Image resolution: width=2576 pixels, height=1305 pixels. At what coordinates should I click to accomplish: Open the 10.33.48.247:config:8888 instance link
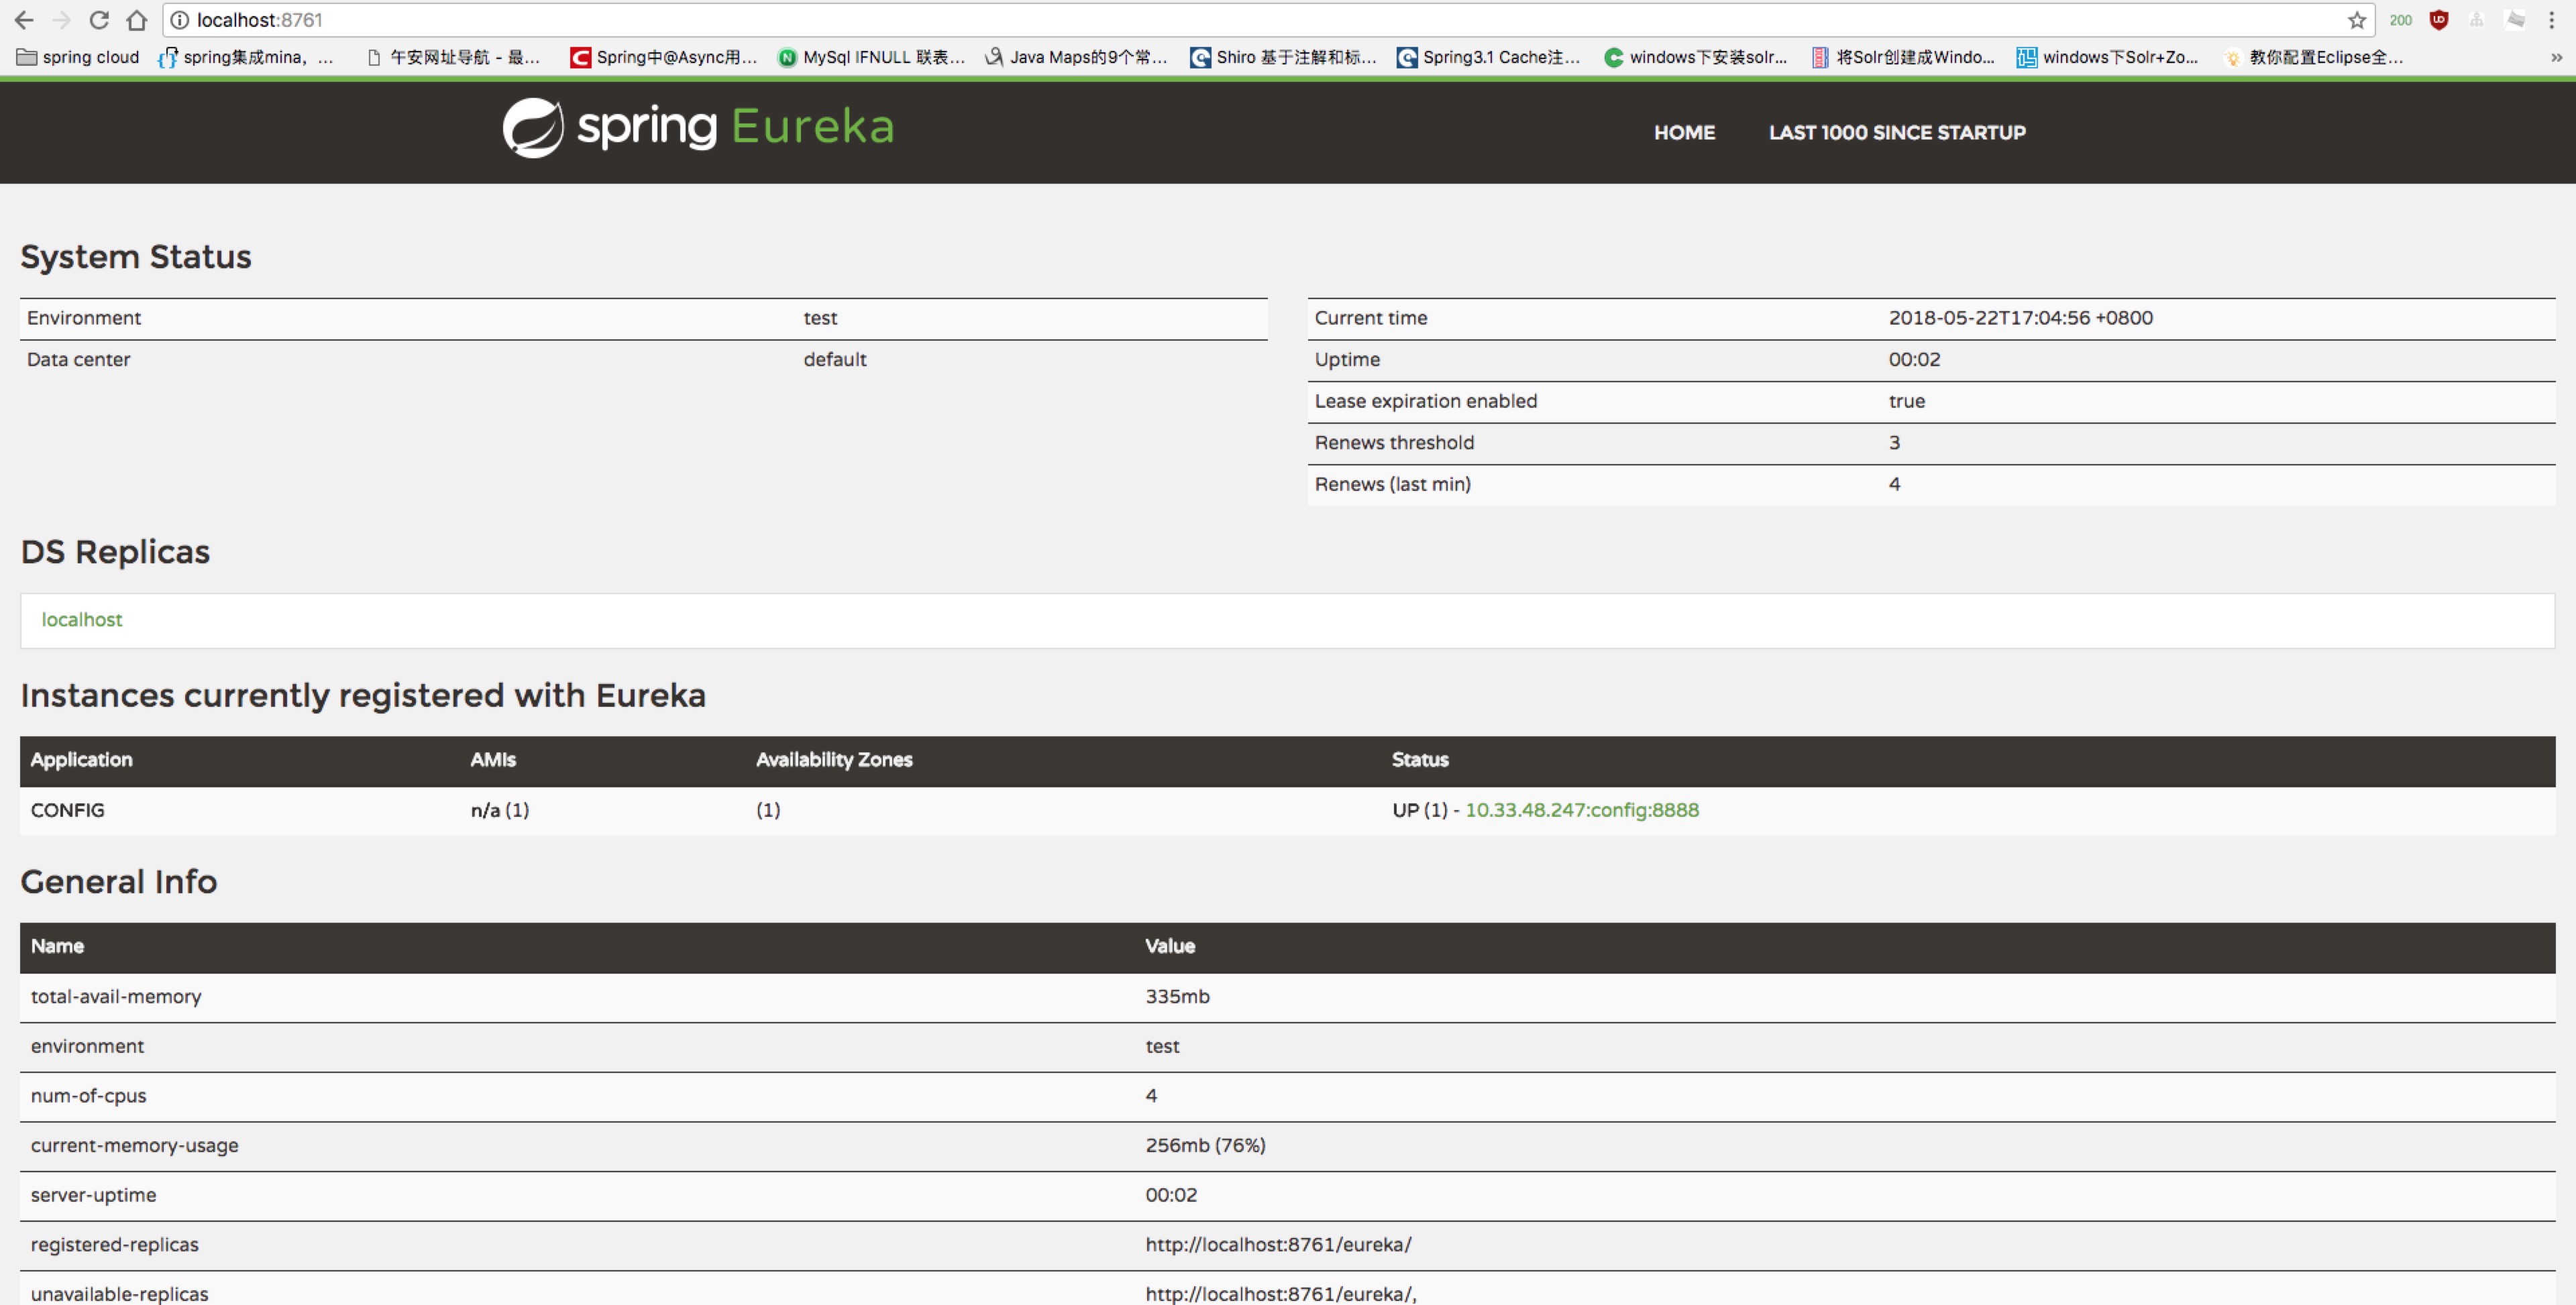coord(1581,810)
